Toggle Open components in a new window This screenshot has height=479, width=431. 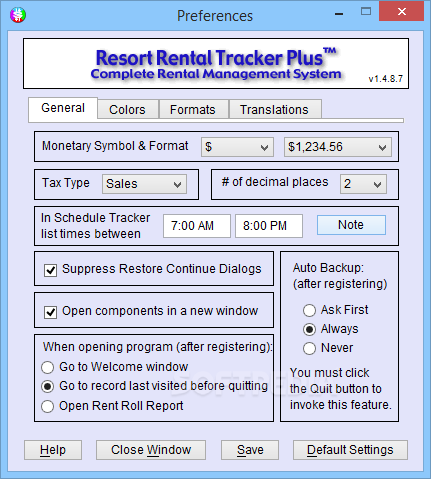(x=51, y=312)
